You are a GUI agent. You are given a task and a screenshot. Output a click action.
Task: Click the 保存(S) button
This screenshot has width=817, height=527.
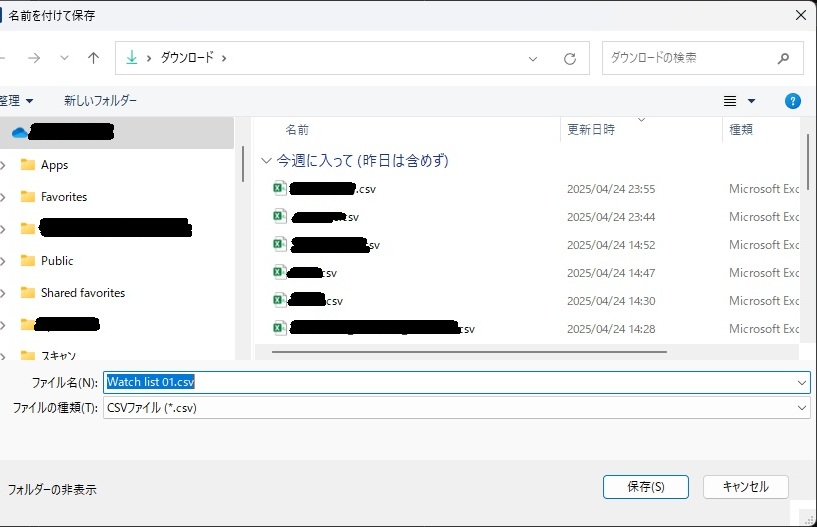pyautogui.click(x=646, y=487)
